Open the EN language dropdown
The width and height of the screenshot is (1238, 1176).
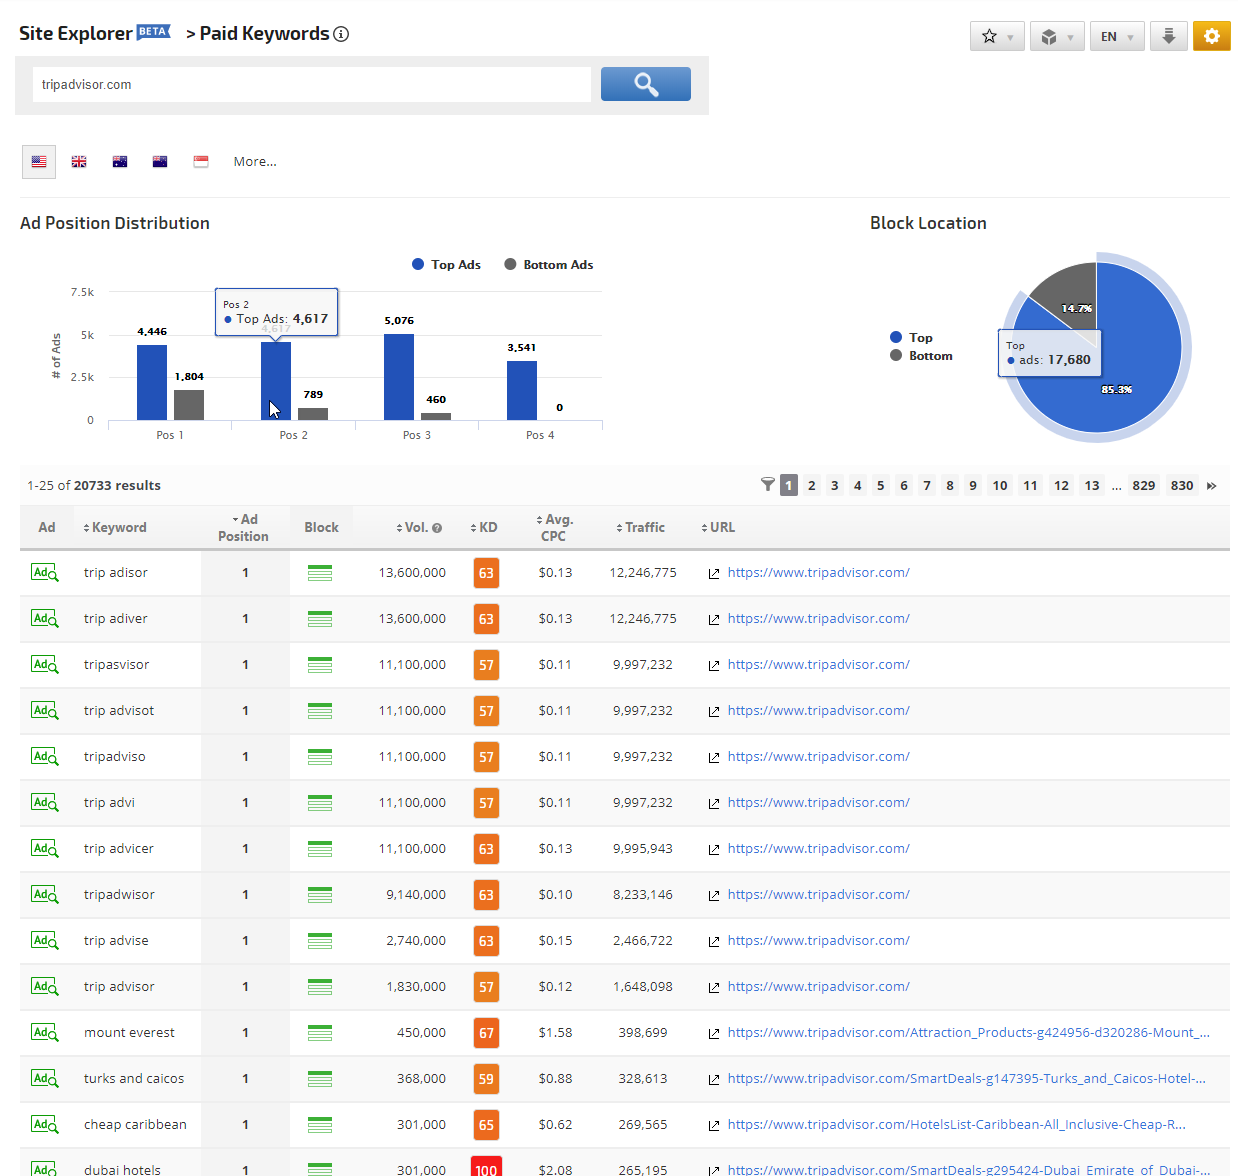[x=1116, y=36]
